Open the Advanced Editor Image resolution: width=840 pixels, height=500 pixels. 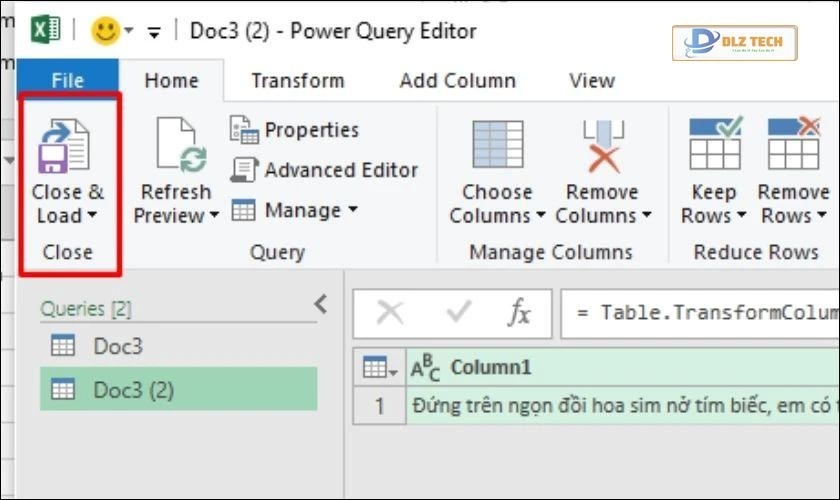coord(325,170)
